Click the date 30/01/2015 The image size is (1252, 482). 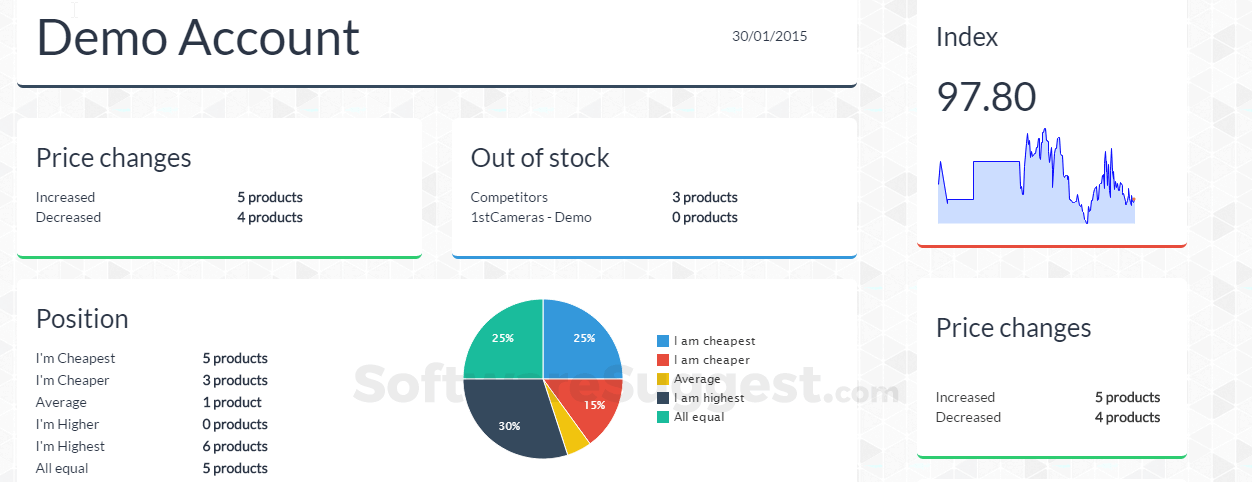point(769,36)
